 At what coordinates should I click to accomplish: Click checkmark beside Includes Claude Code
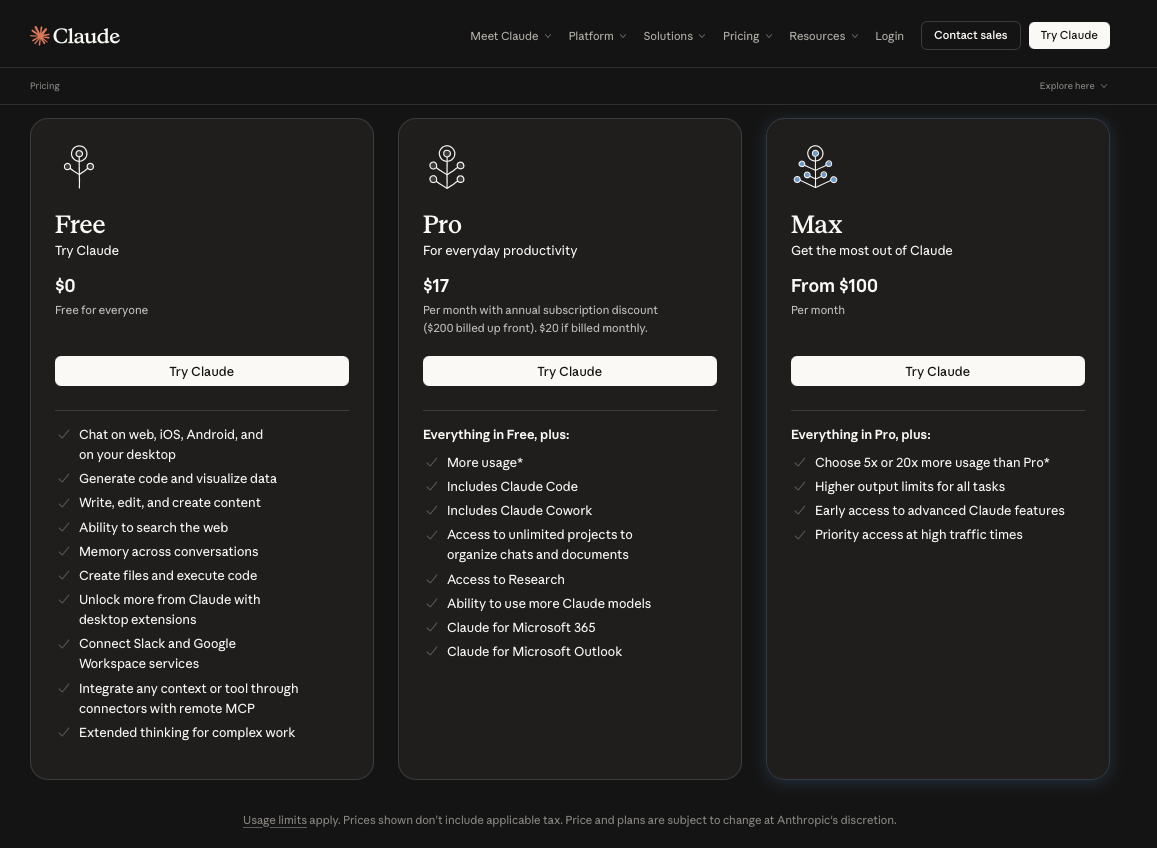432,486
